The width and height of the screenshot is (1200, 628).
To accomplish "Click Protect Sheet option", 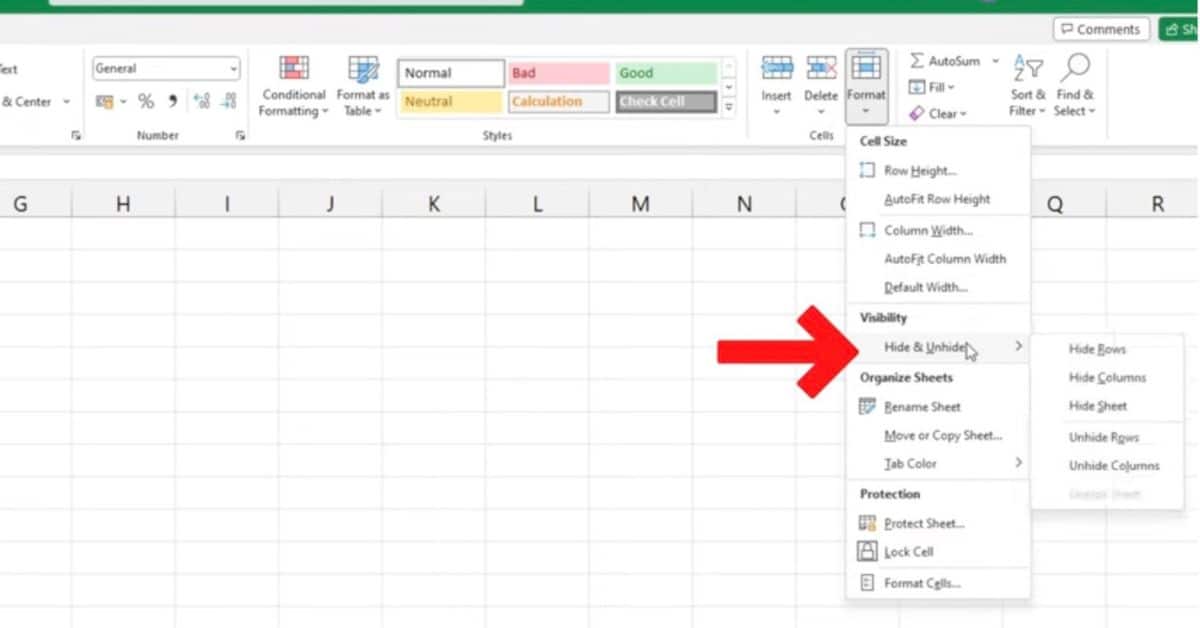I will click(922, 522).
